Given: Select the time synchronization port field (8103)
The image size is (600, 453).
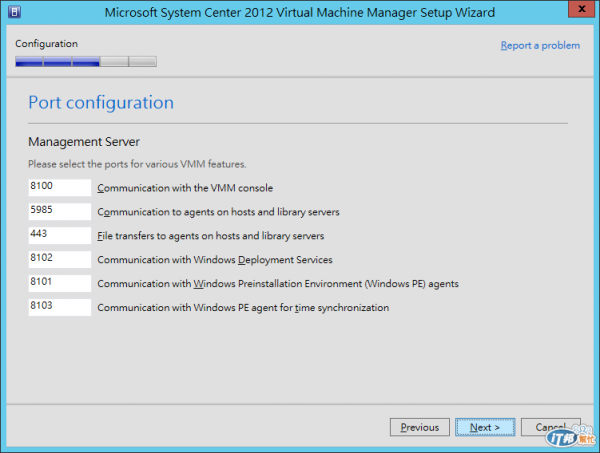Looking at the screenshot, I should coord(59,307).
